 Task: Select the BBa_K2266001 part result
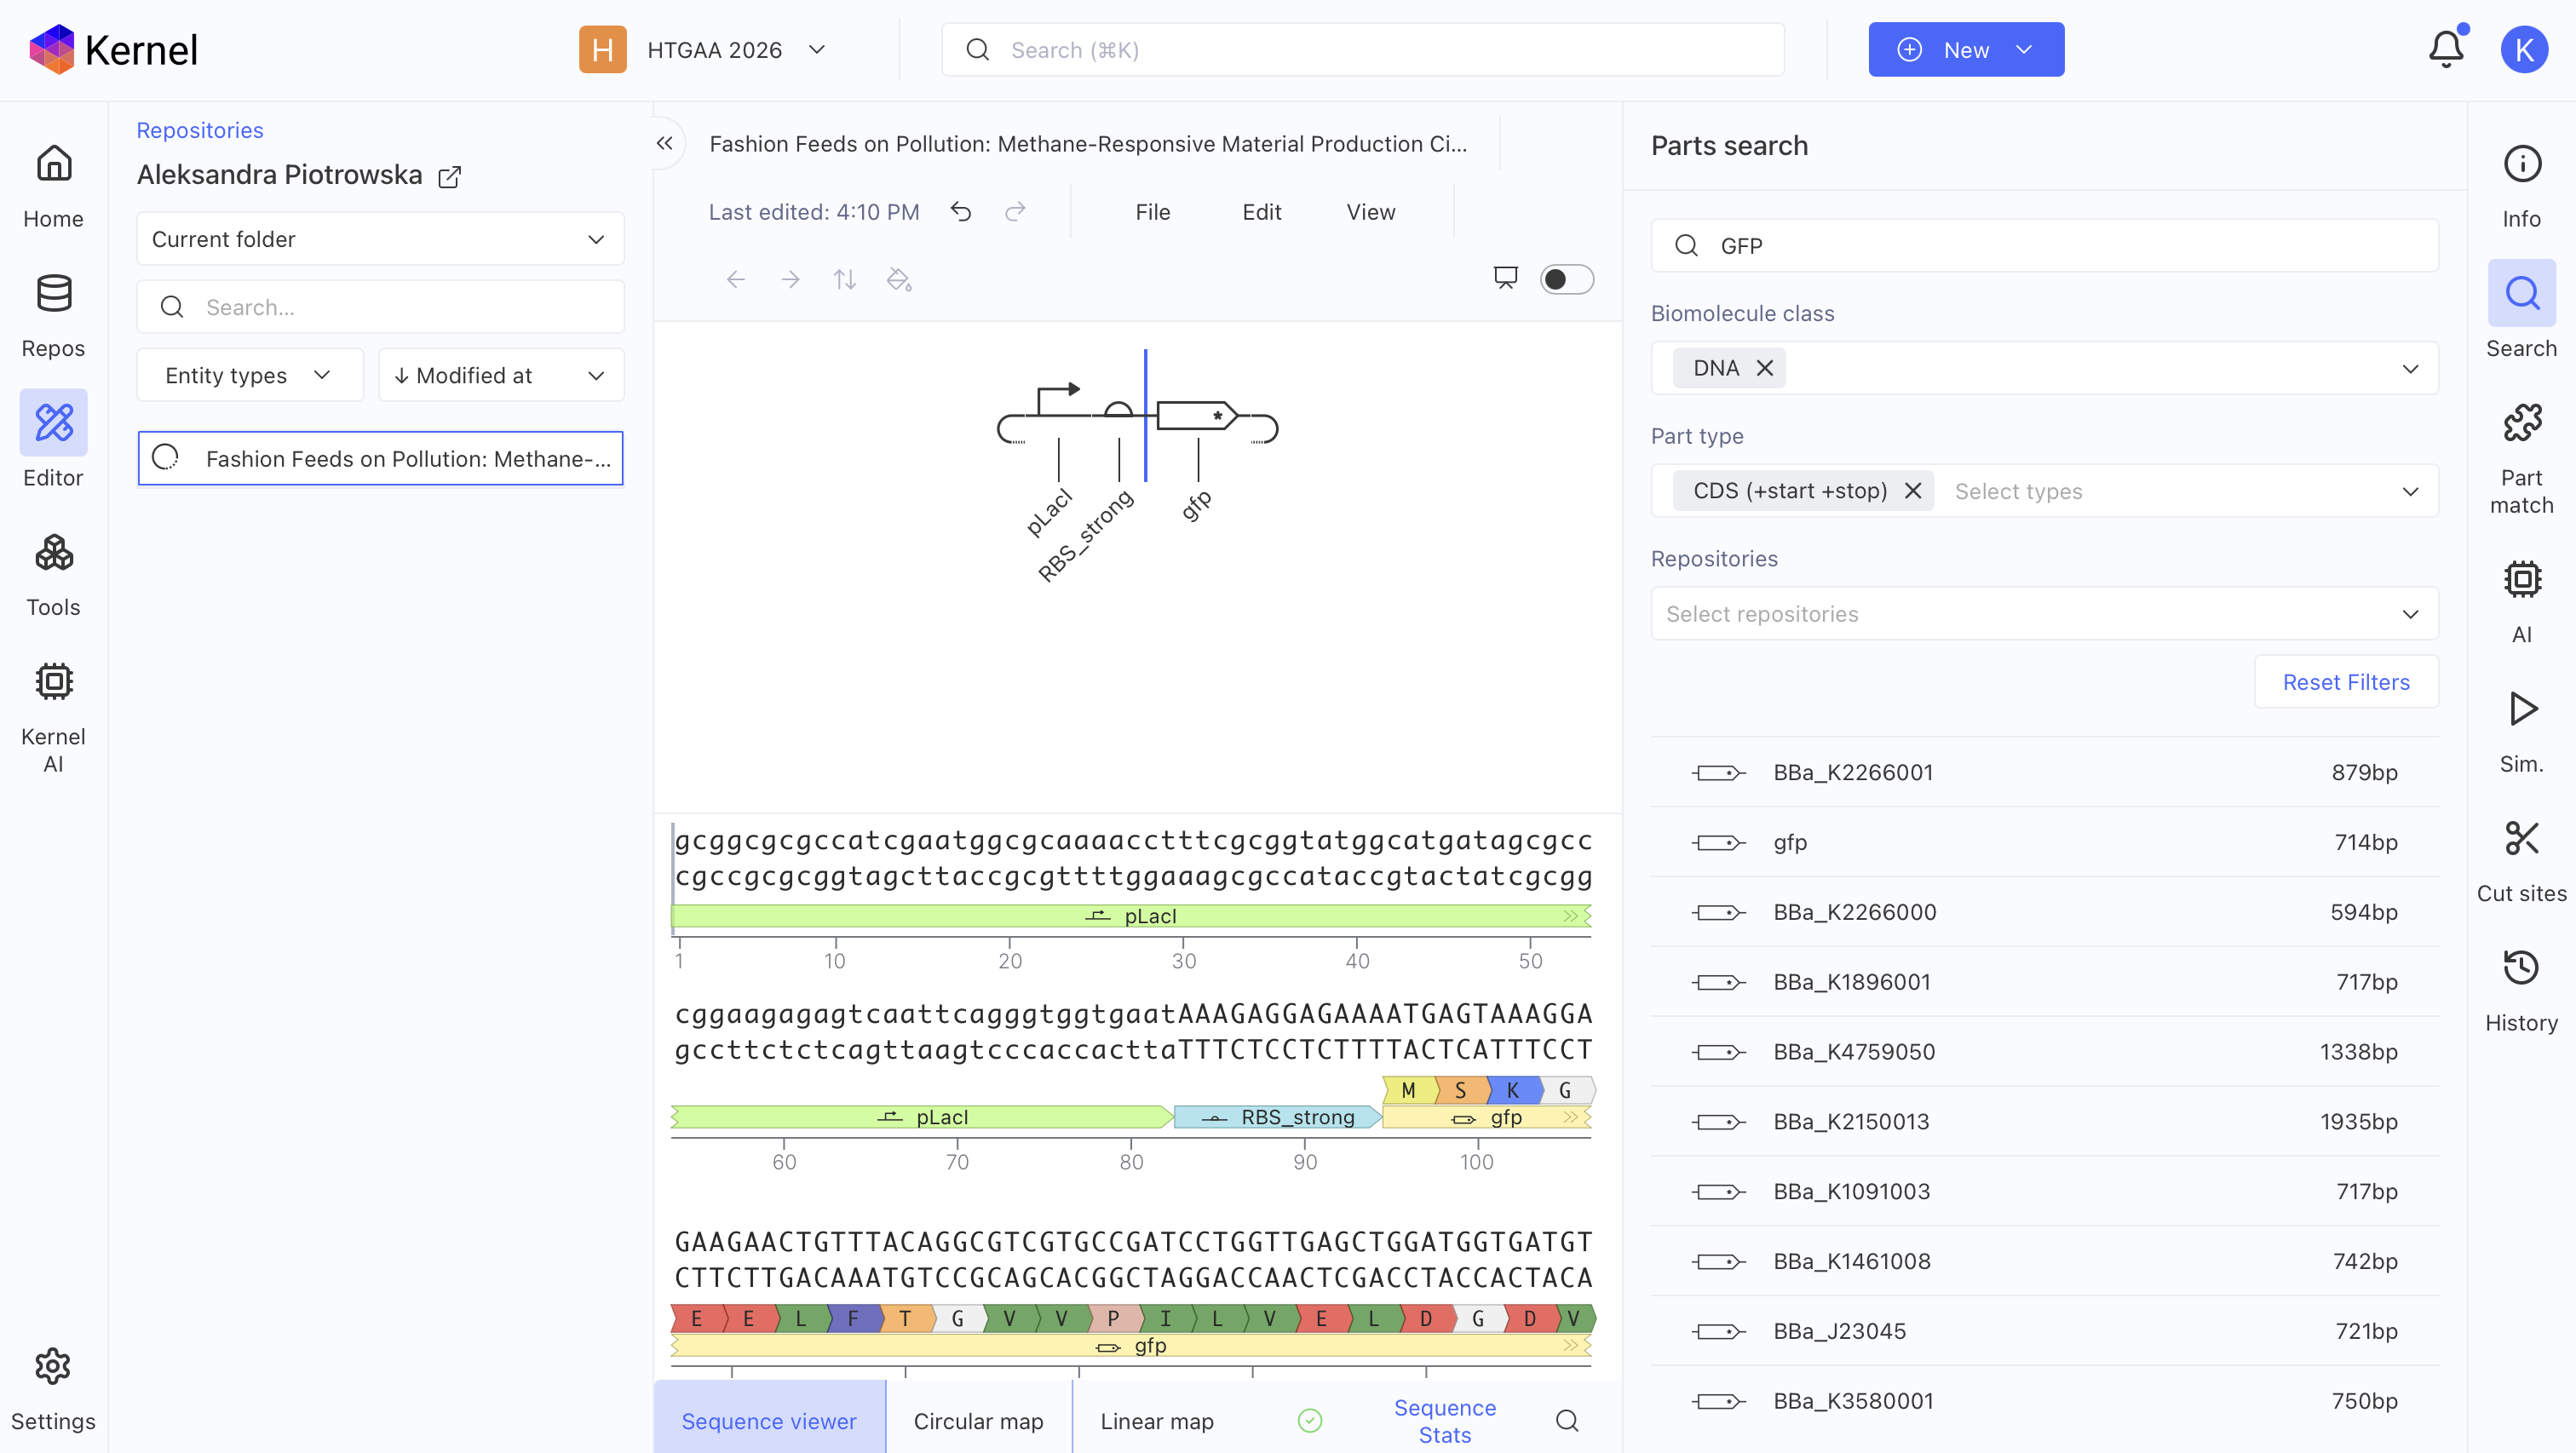coord(2044,772)
